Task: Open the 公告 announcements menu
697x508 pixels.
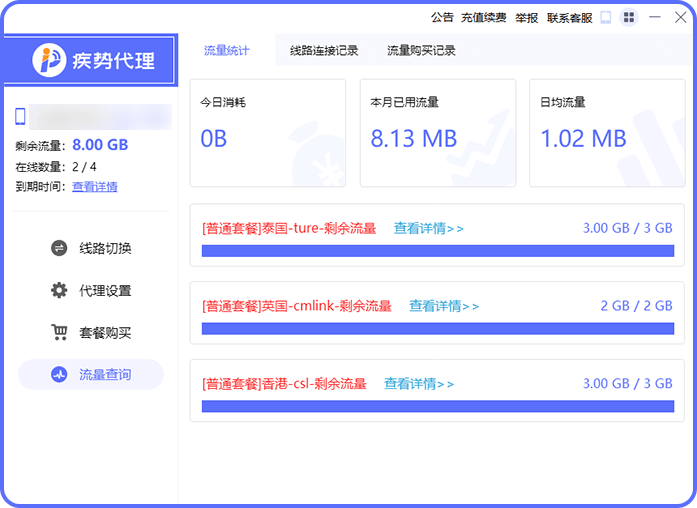Action: [x=442, y=17]
